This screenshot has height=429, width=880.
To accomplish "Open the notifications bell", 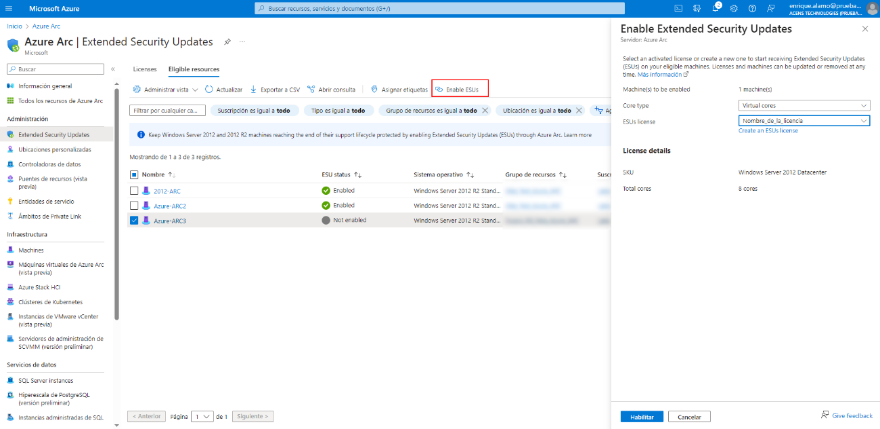I will click(716, 8).
